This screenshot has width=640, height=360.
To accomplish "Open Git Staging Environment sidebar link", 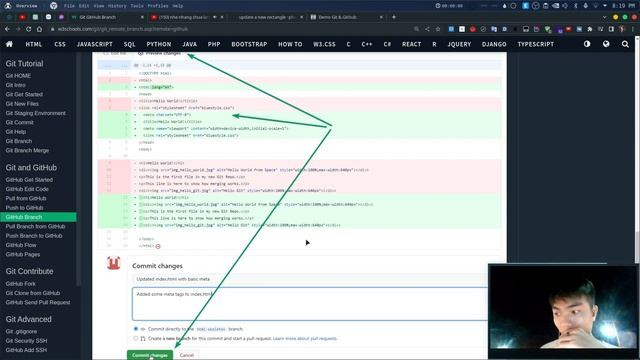I will click(x=36, y=113).
